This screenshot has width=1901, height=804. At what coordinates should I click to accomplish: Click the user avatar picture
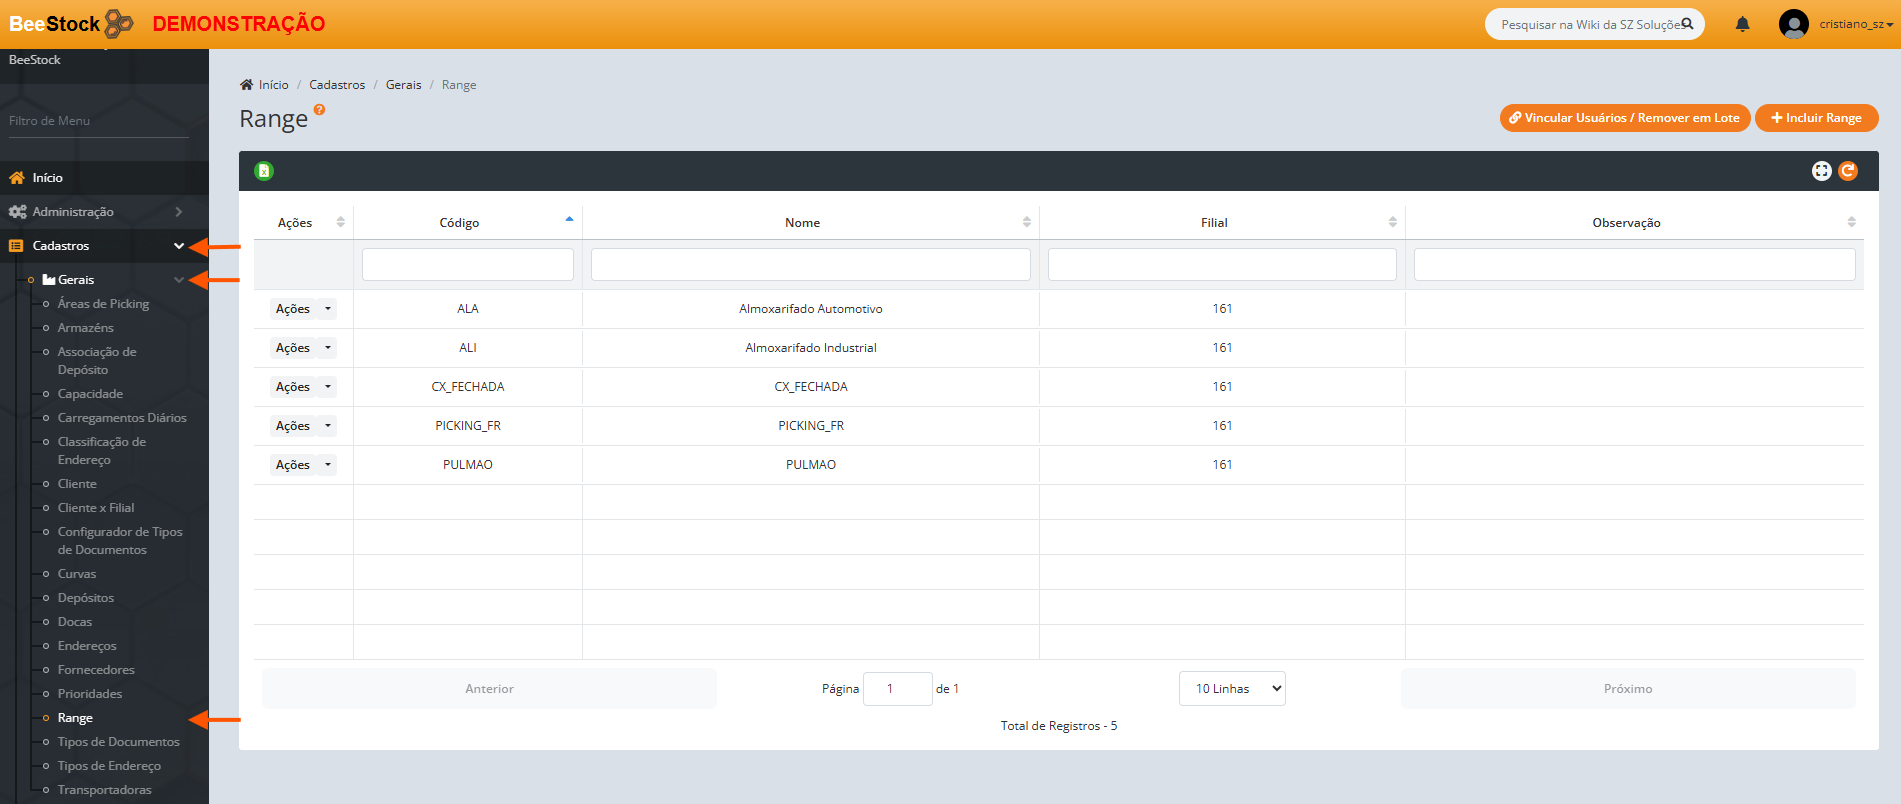pyautogui.click(x=1793, y=24)
